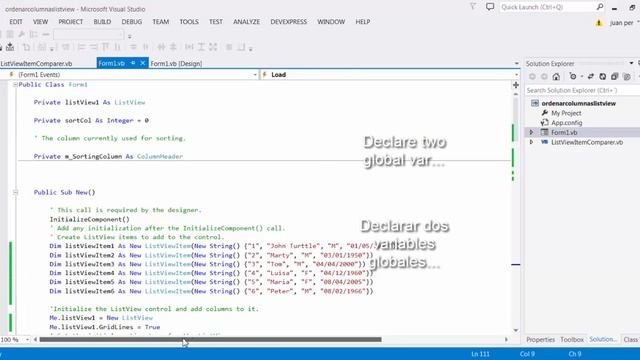
Task: Open the TEAM menu
Action: [161, 22]
